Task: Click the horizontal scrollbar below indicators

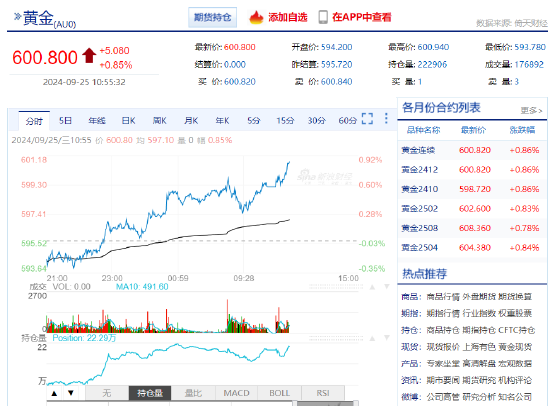Action: 202,403
